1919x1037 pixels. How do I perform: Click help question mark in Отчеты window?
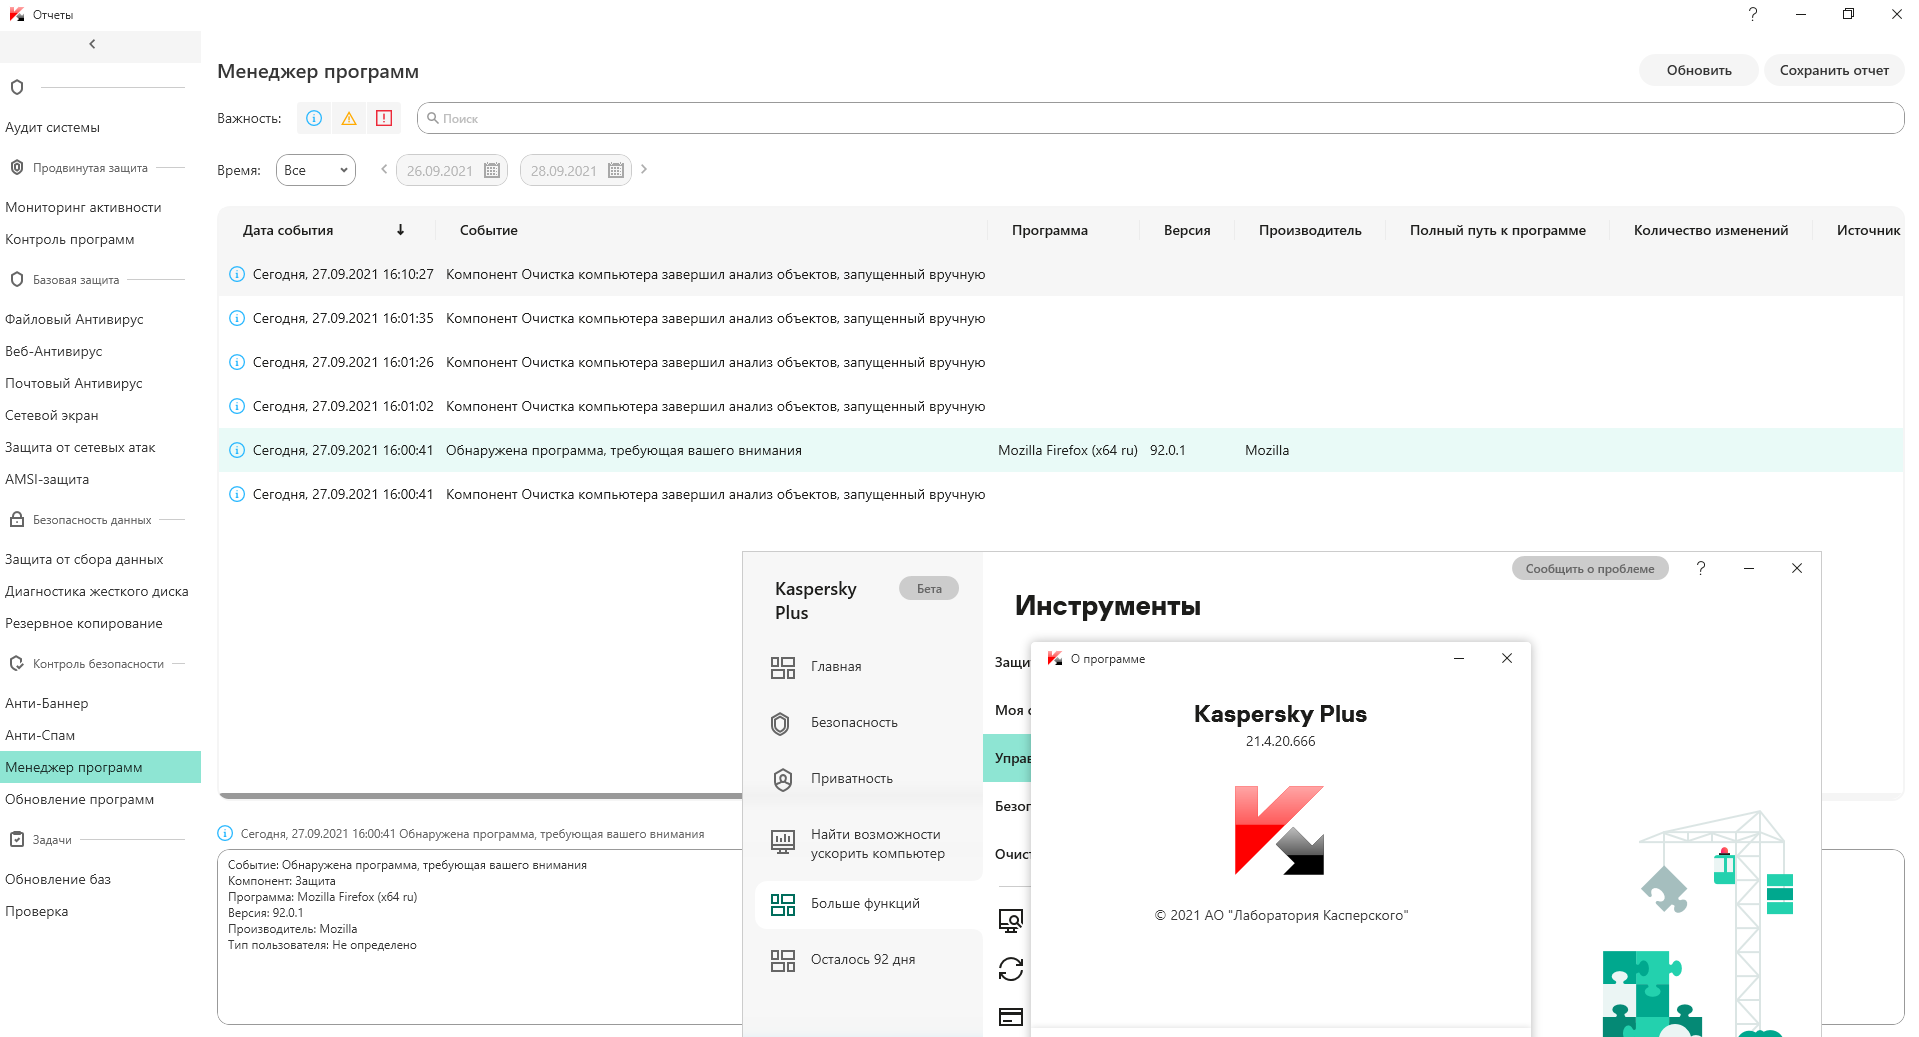coord(1753,14)
